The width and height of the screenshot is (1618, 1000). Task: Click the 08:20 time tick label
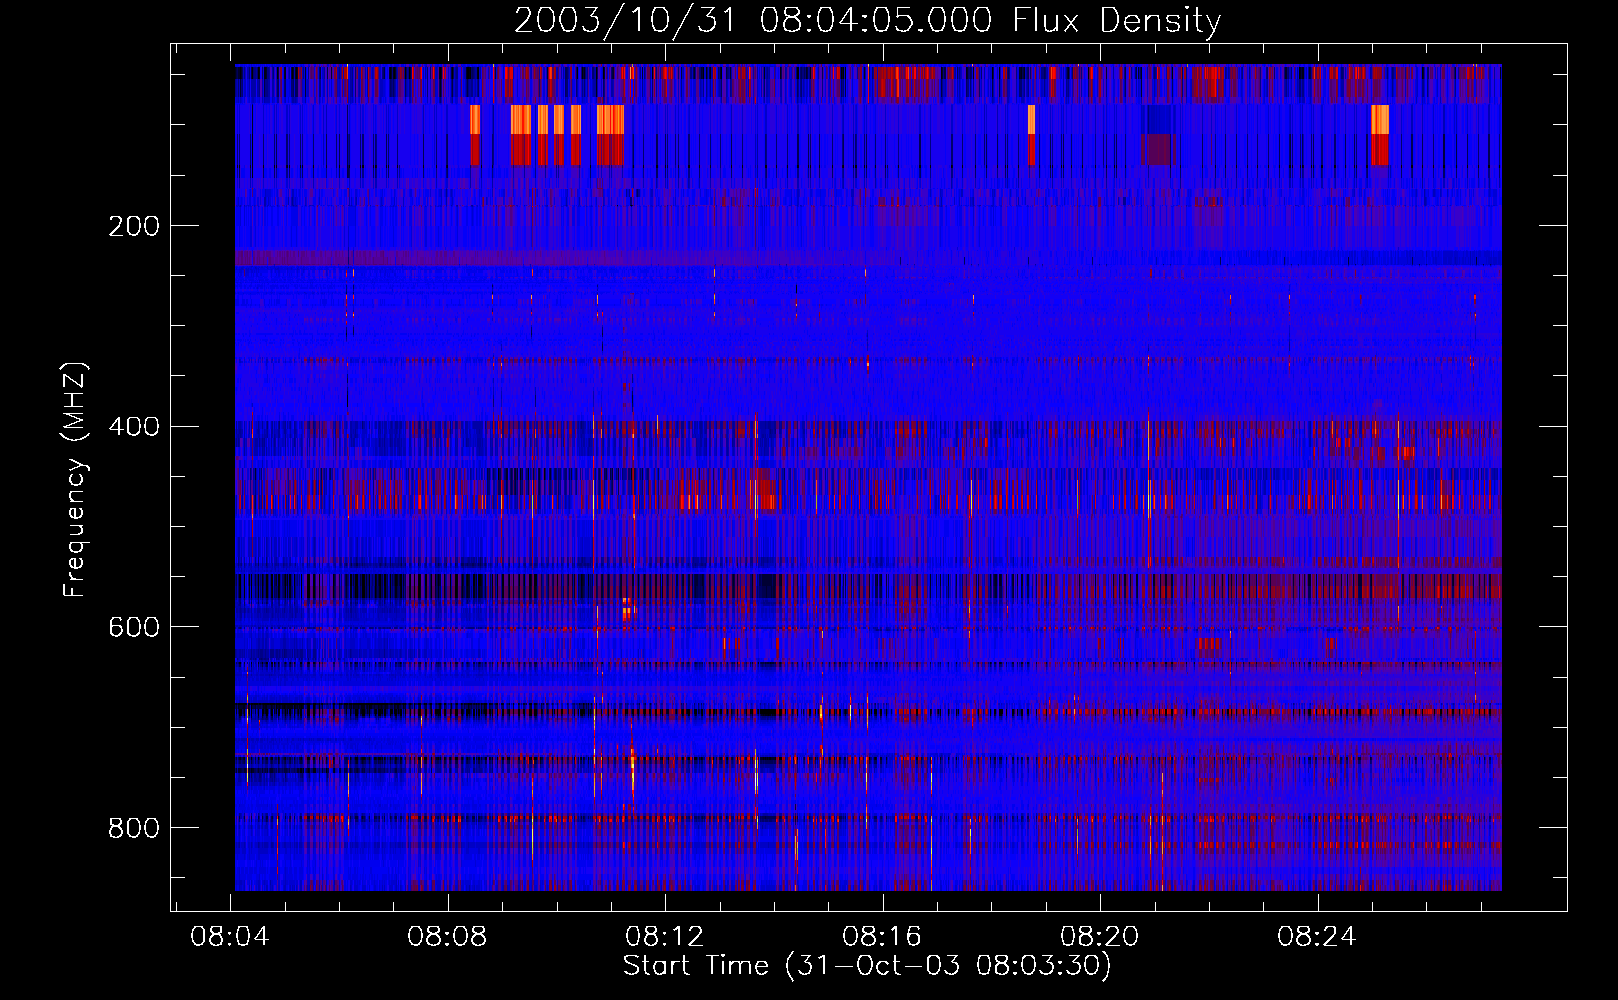pyautogui.click(x=1100, y=937)
